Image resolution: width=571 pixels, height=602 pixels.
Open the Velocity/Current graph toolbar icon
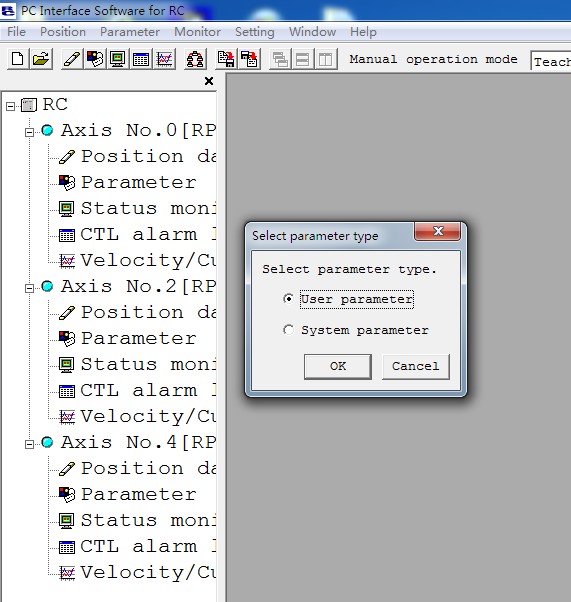[x=164, y=59]
